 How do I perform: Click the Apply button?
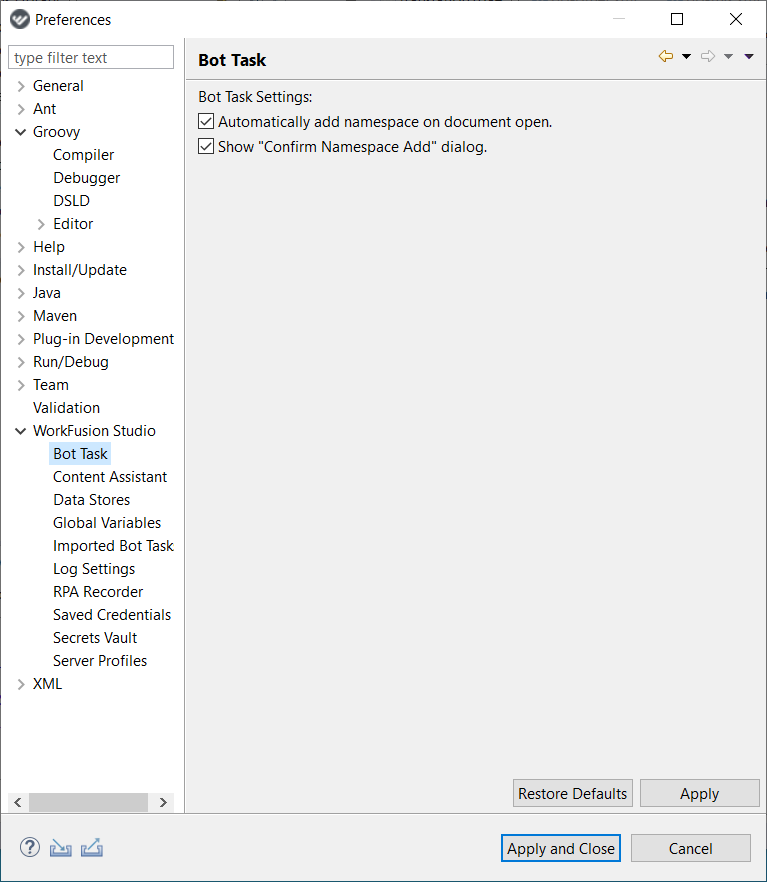[x=699, y=793]
